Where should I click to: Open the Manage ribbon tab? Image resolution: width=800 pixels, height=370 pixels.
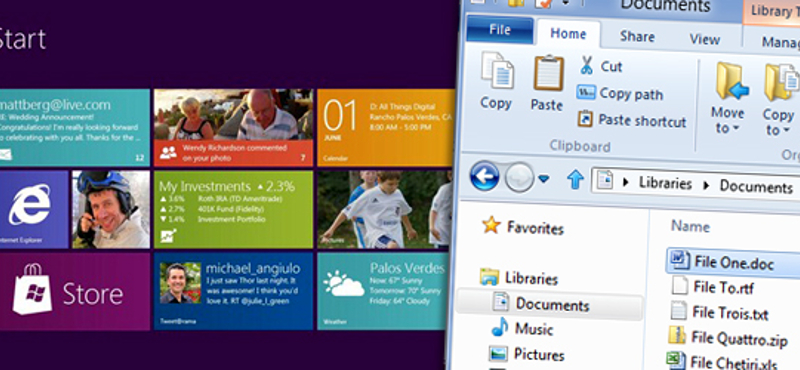pos(781,42)
